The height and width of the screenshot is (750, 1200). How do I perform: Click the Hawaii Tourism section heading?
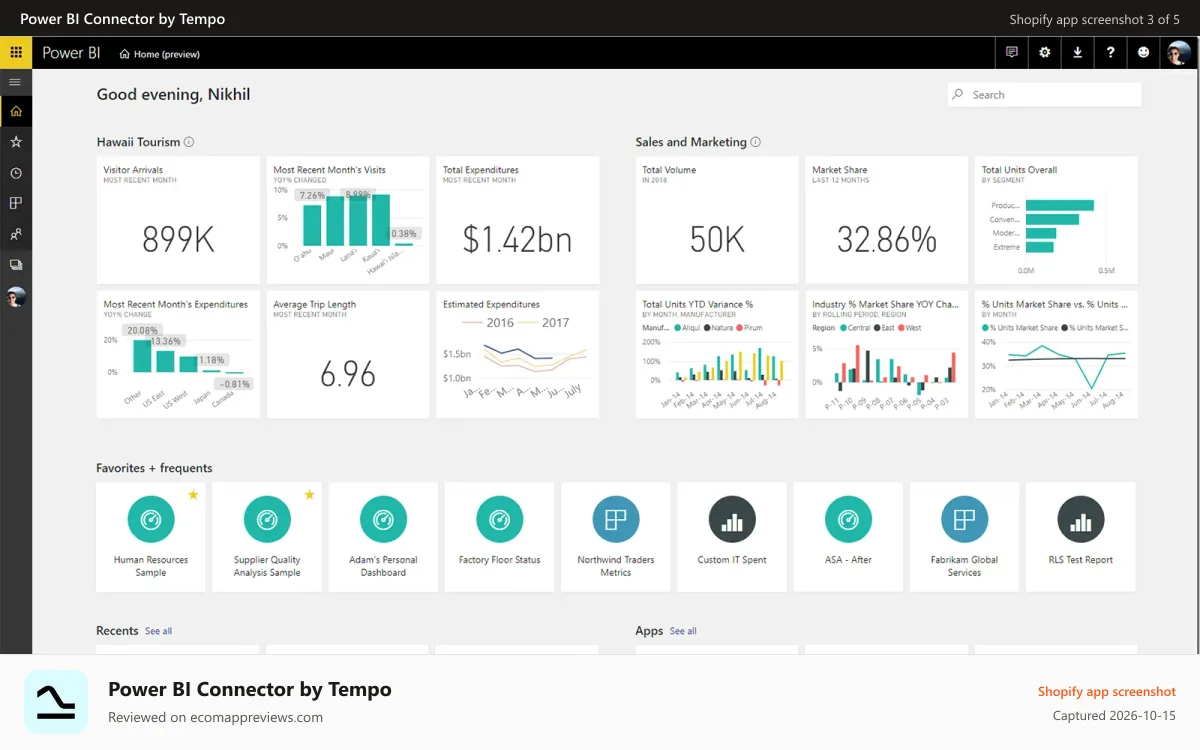click(138, 142)
